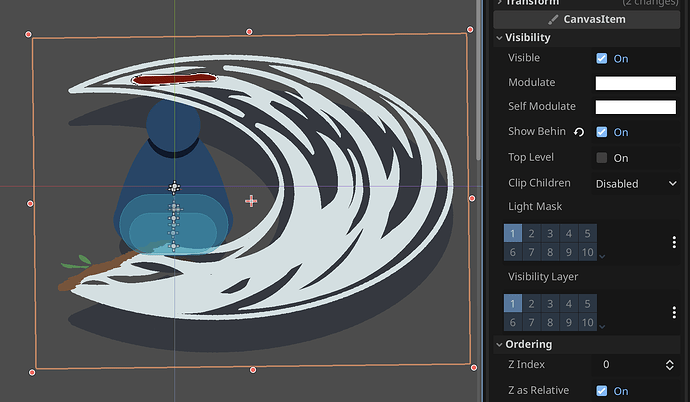
Task: Toggle Light Mask layer 3
Action: [x=550, y=234]
